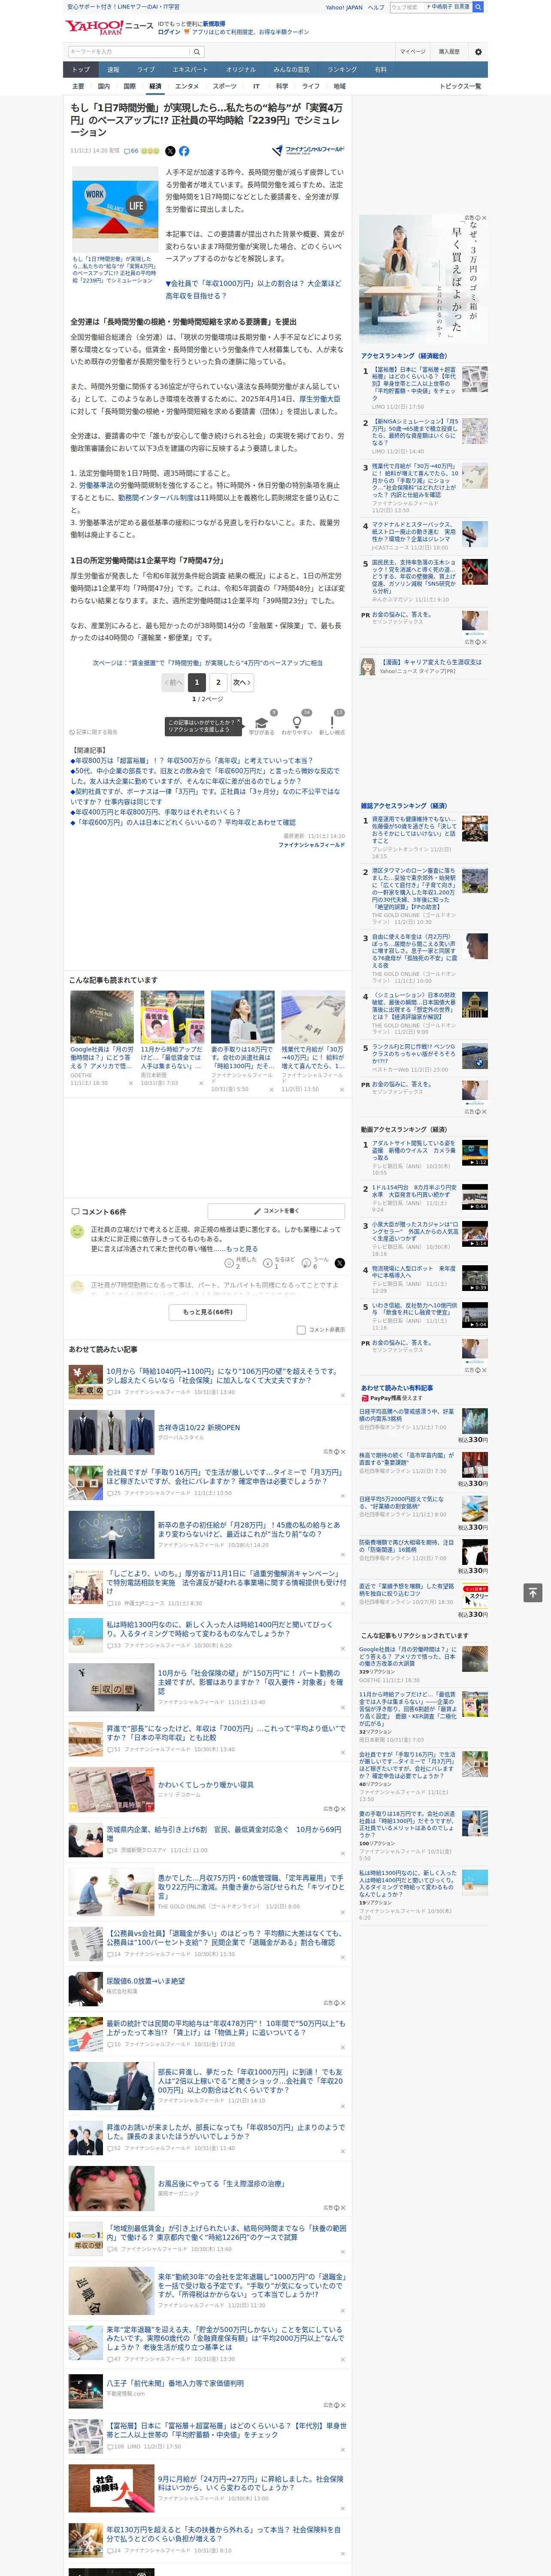Select the スポーツ category tab
551x2576 pixels.
point(225,86)
